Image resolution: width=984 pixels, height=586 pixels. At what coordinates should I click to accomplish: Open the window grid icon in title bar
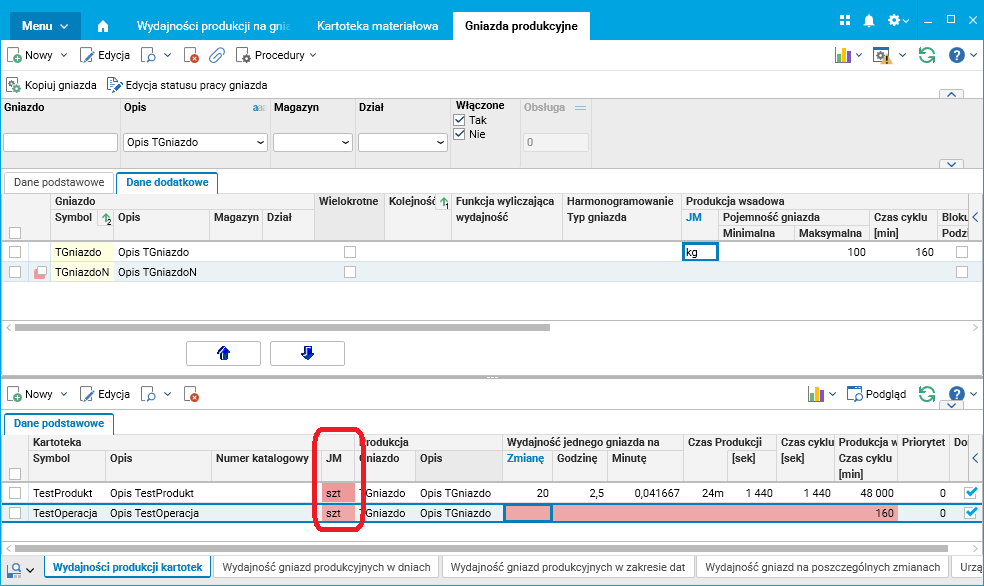click(x=845, y=20)
